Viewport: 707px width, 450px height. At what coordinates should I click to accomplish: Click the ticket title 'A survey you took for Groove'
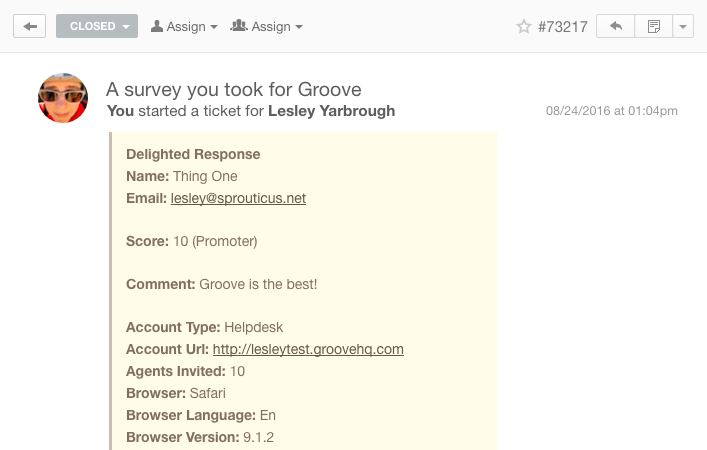234,89
